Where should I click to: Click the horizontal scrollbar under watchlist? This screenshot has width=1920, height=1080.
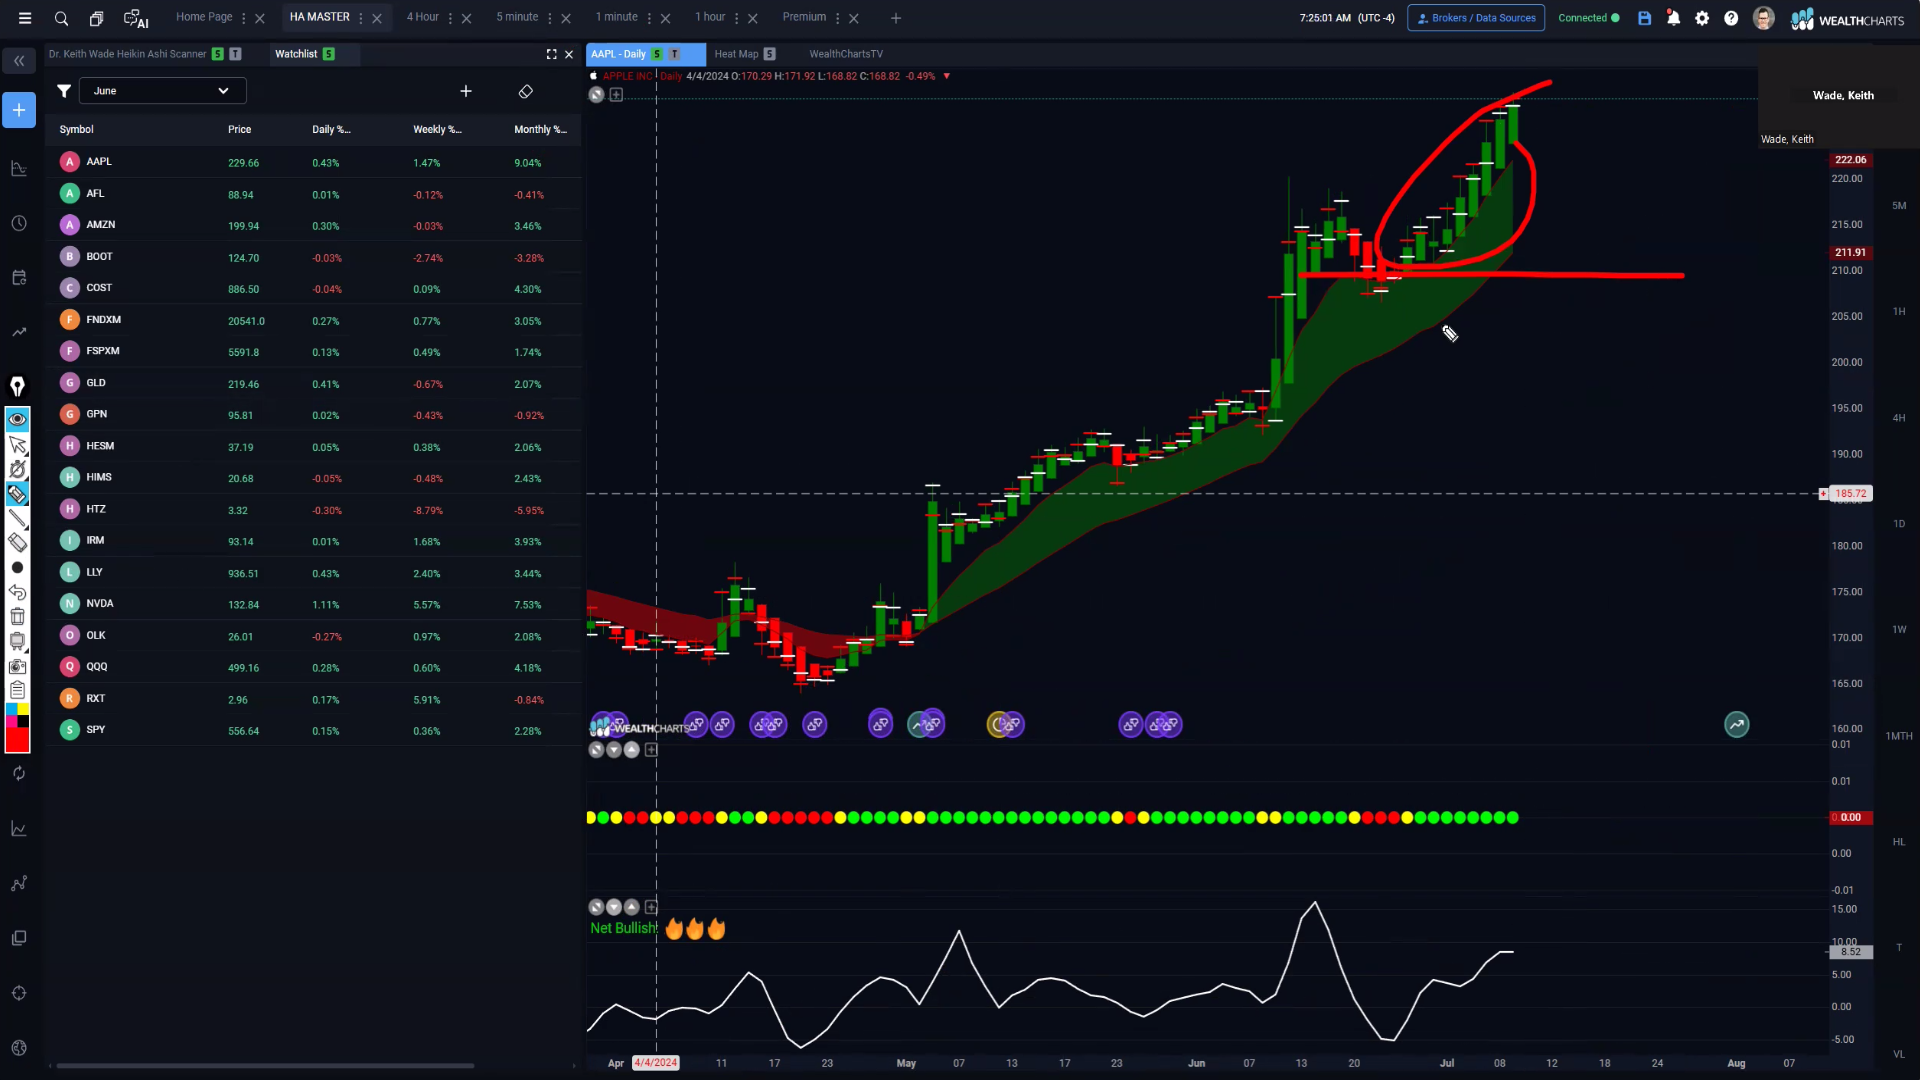tap(265, 1066)
